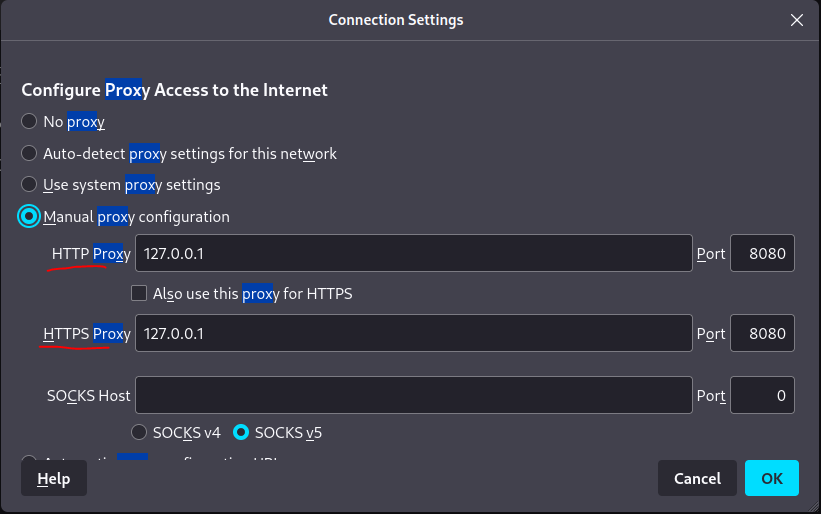Select the No proxy option

[x=29, y=121]
